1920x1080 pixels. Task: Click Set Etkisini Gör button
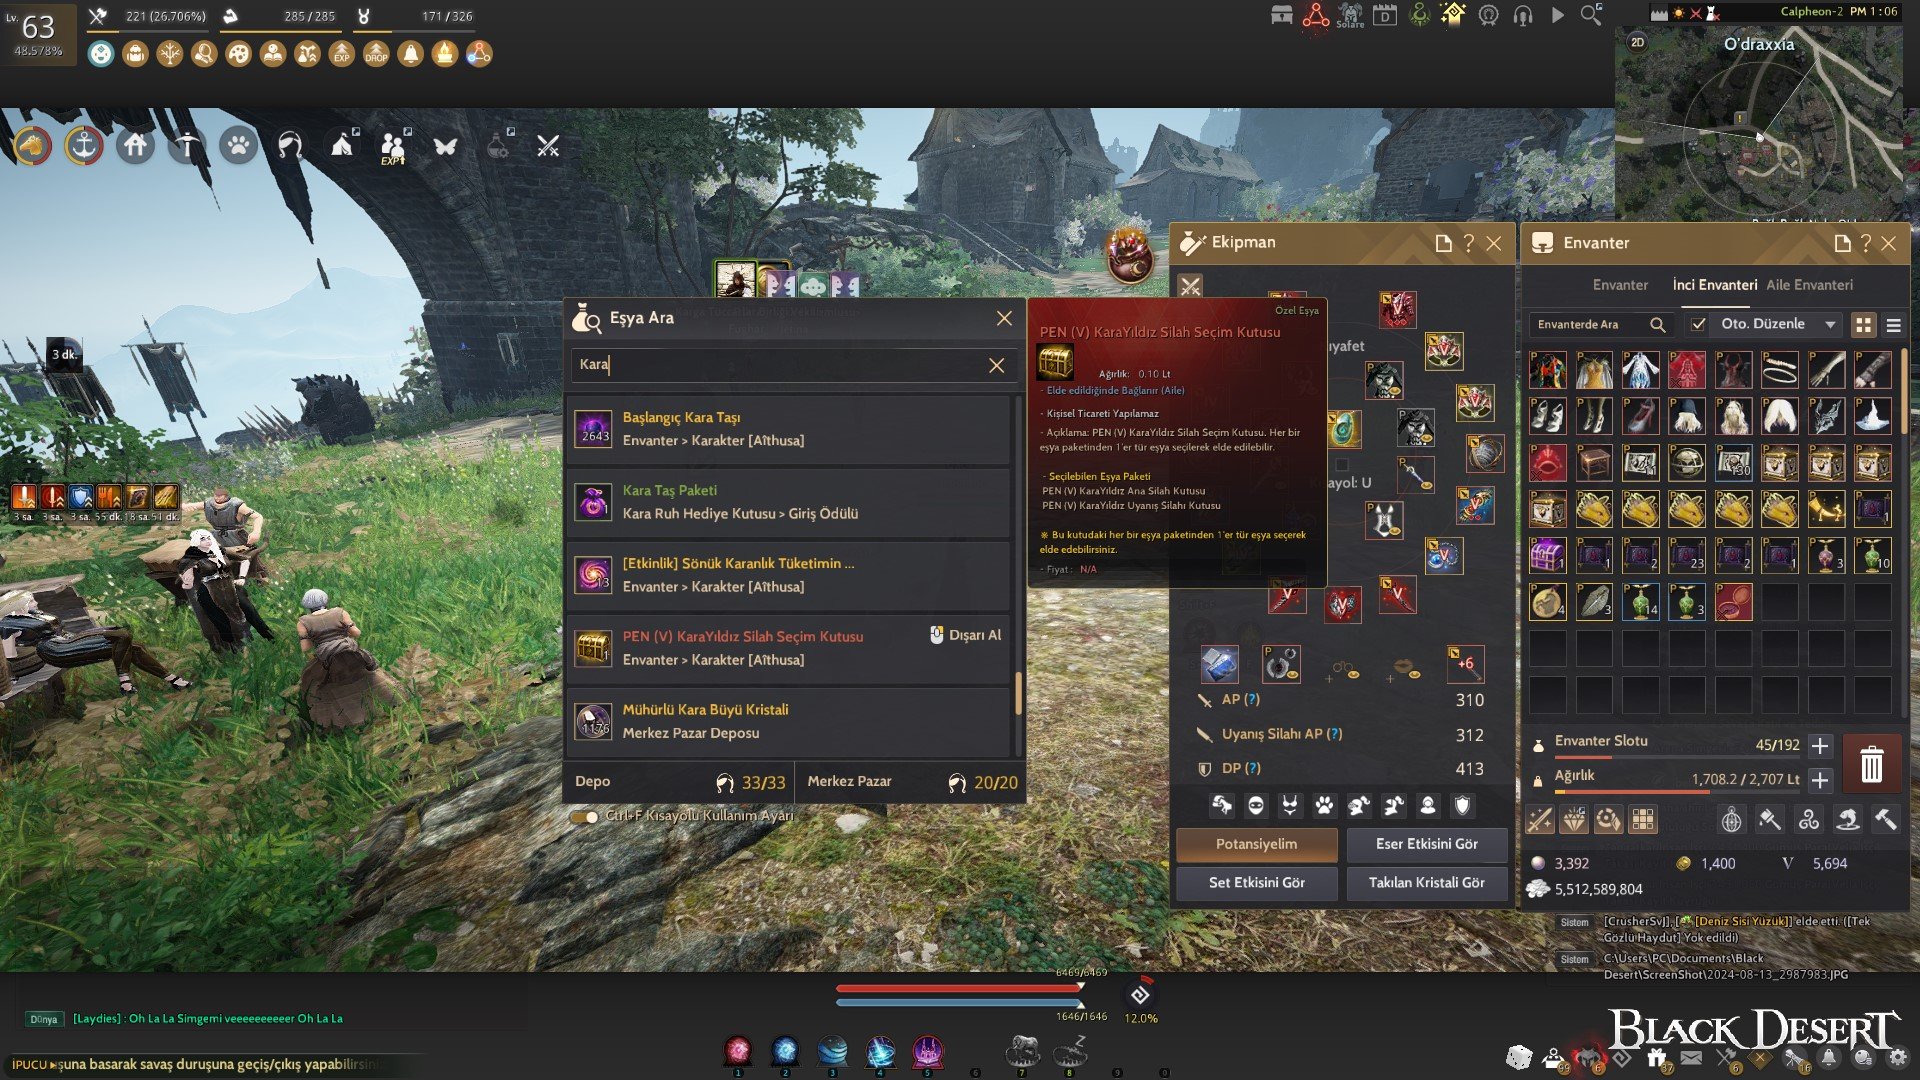pyautogui.click(x=1256, y=883)
